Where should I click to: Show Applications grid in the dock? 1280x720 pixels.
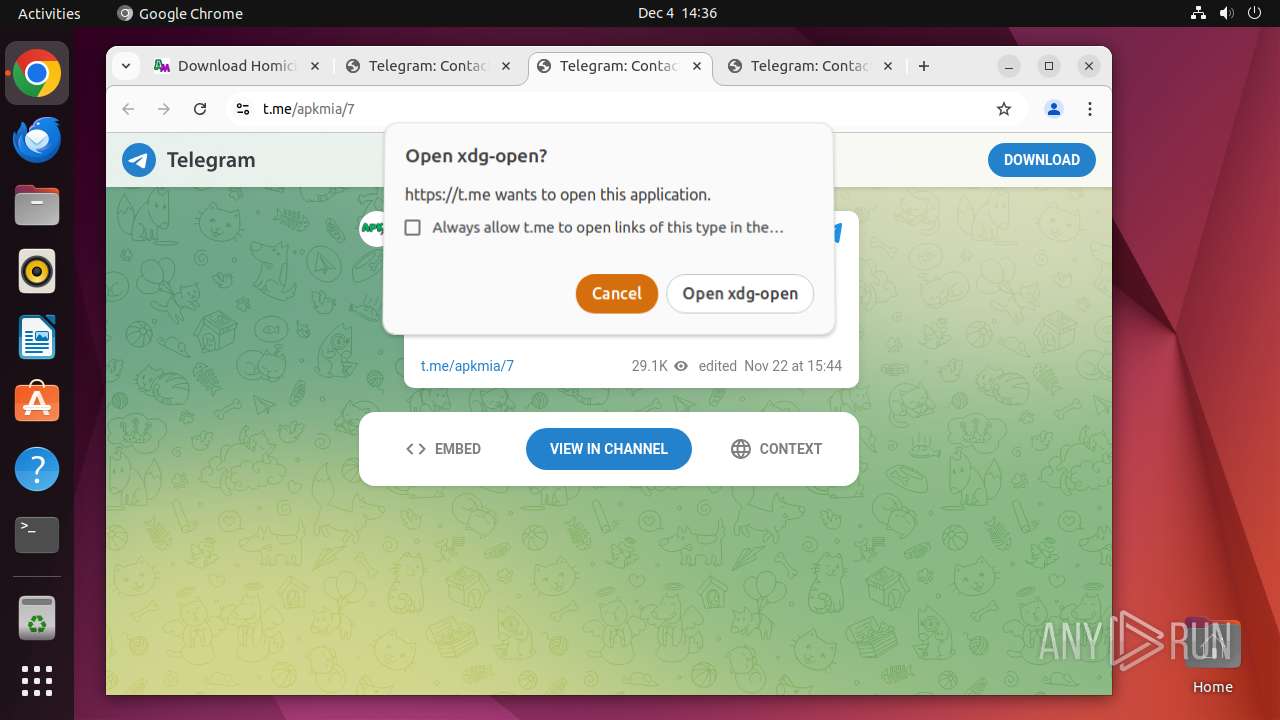click(x=37, y=681)
